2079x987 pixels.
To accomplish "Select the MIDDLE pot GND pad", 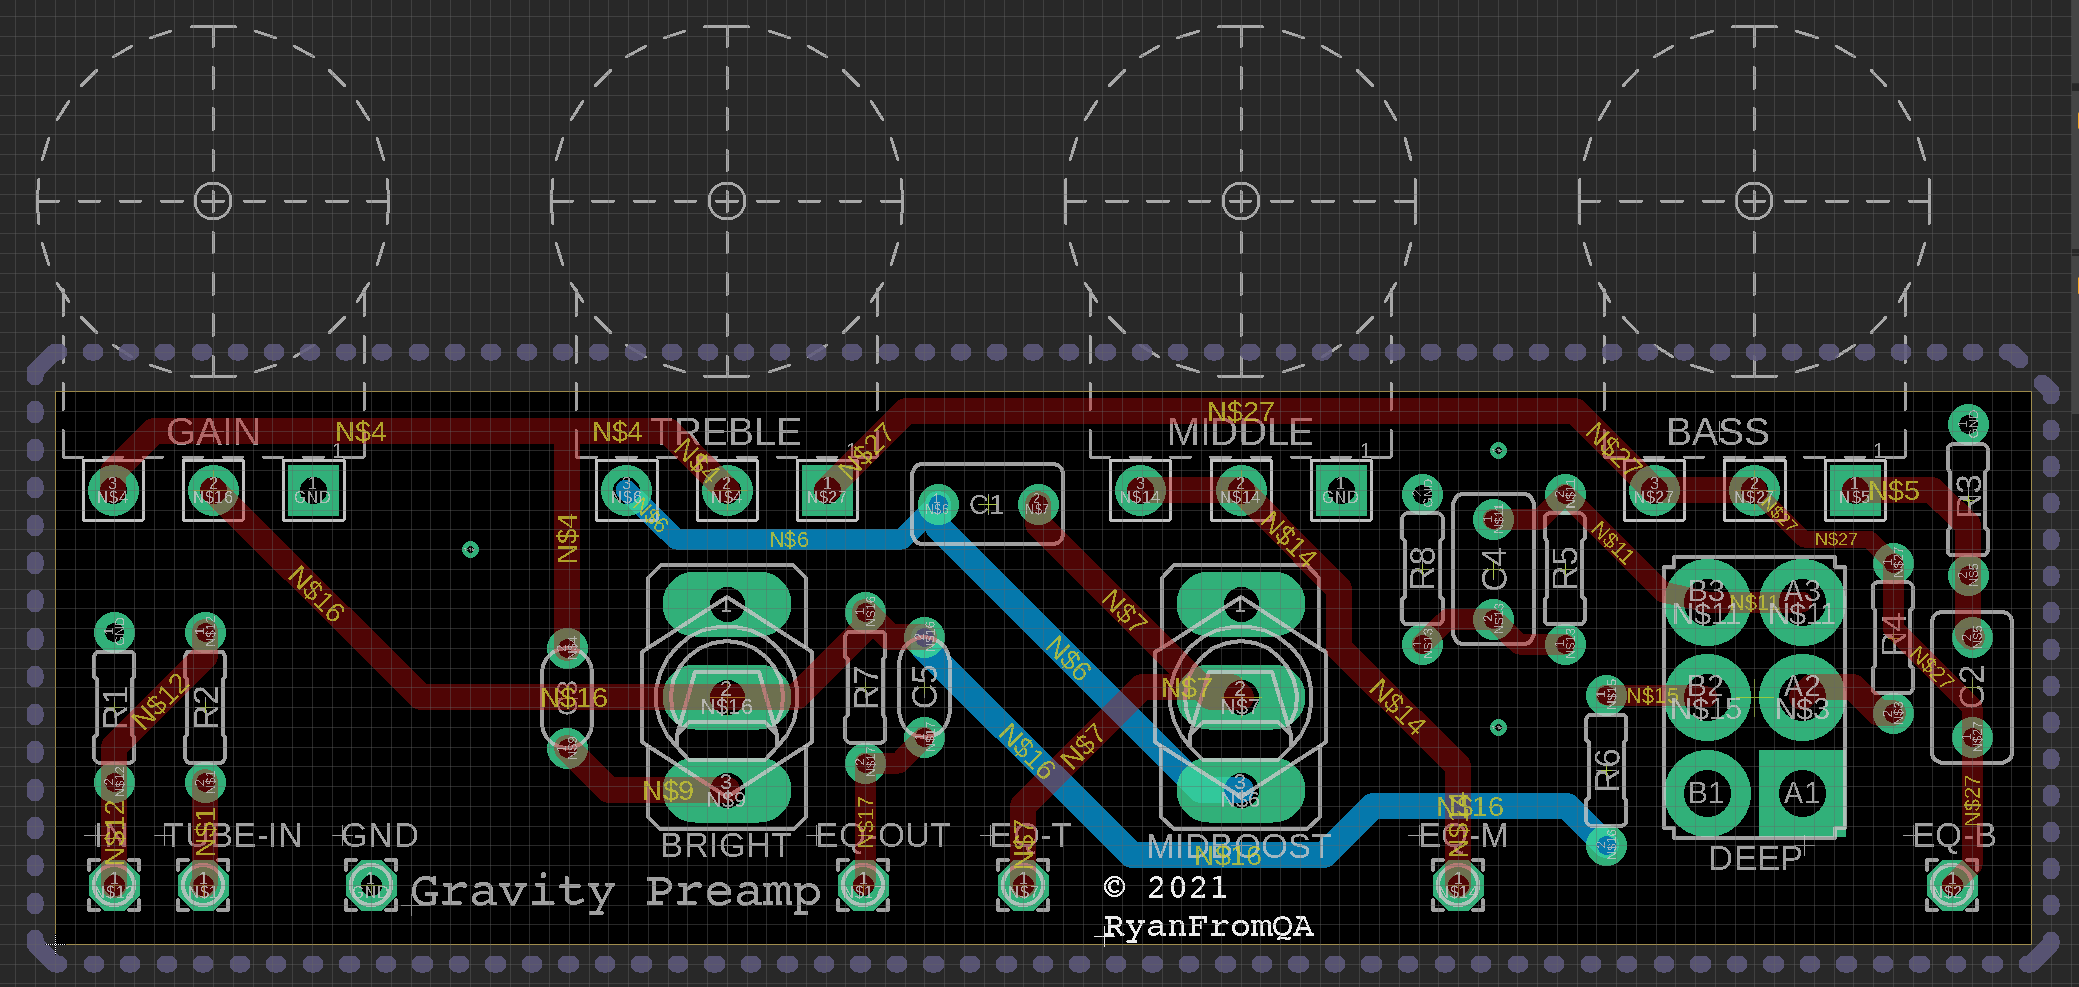I will tap(1340, 490).
